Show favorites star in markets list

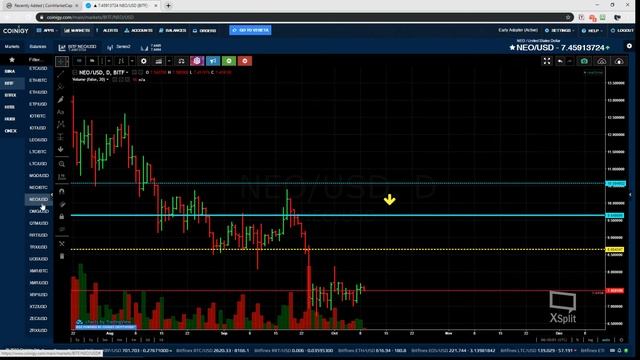point(12,60)
